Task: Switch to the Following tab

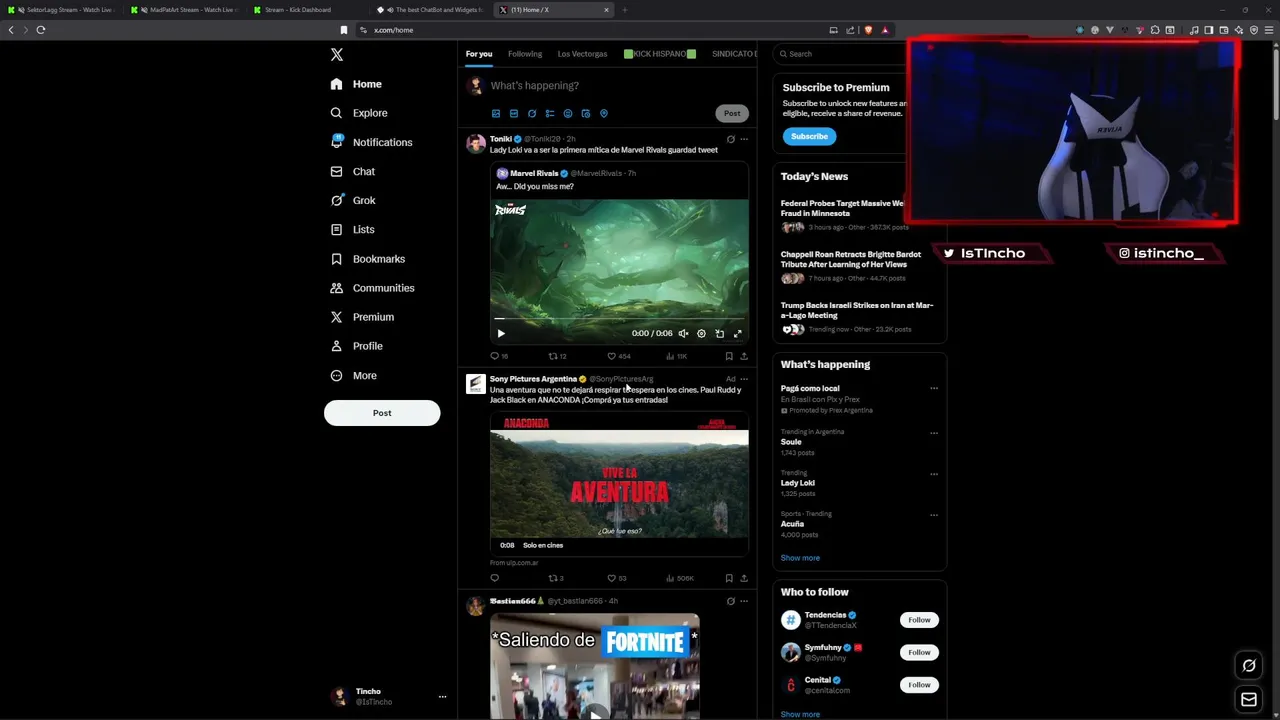Action: (525, 54)
